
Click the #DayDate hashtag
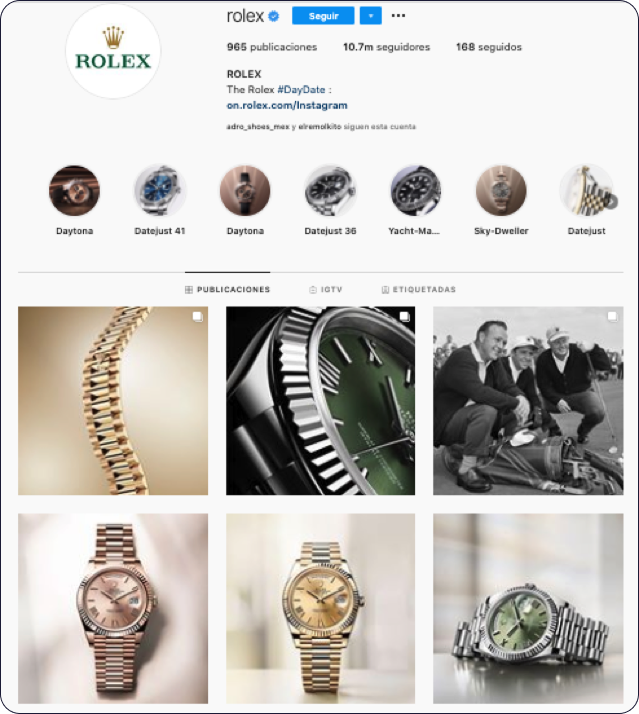pyautogui.click(x=301, y=90)
